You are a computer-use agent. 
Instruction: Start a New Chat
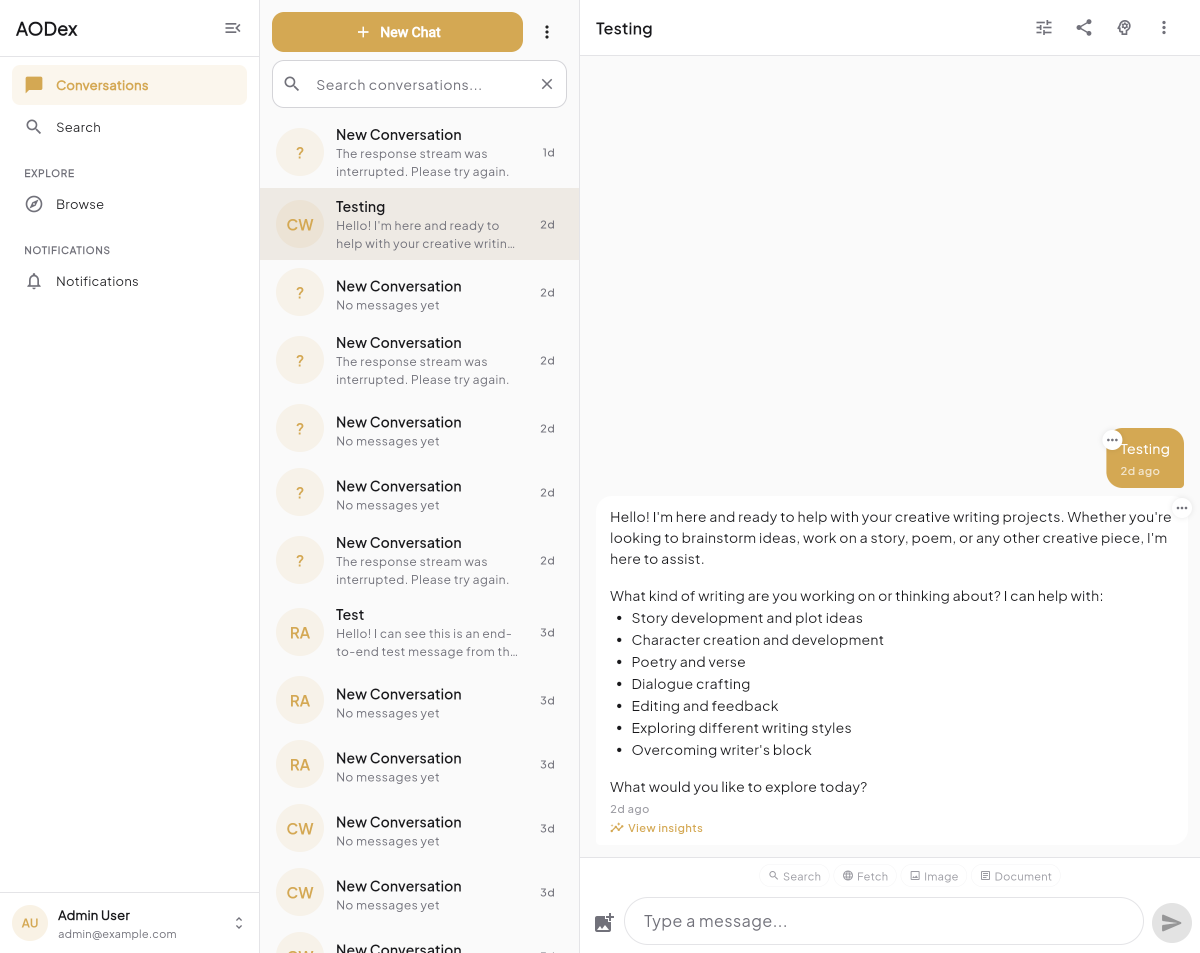397,31
